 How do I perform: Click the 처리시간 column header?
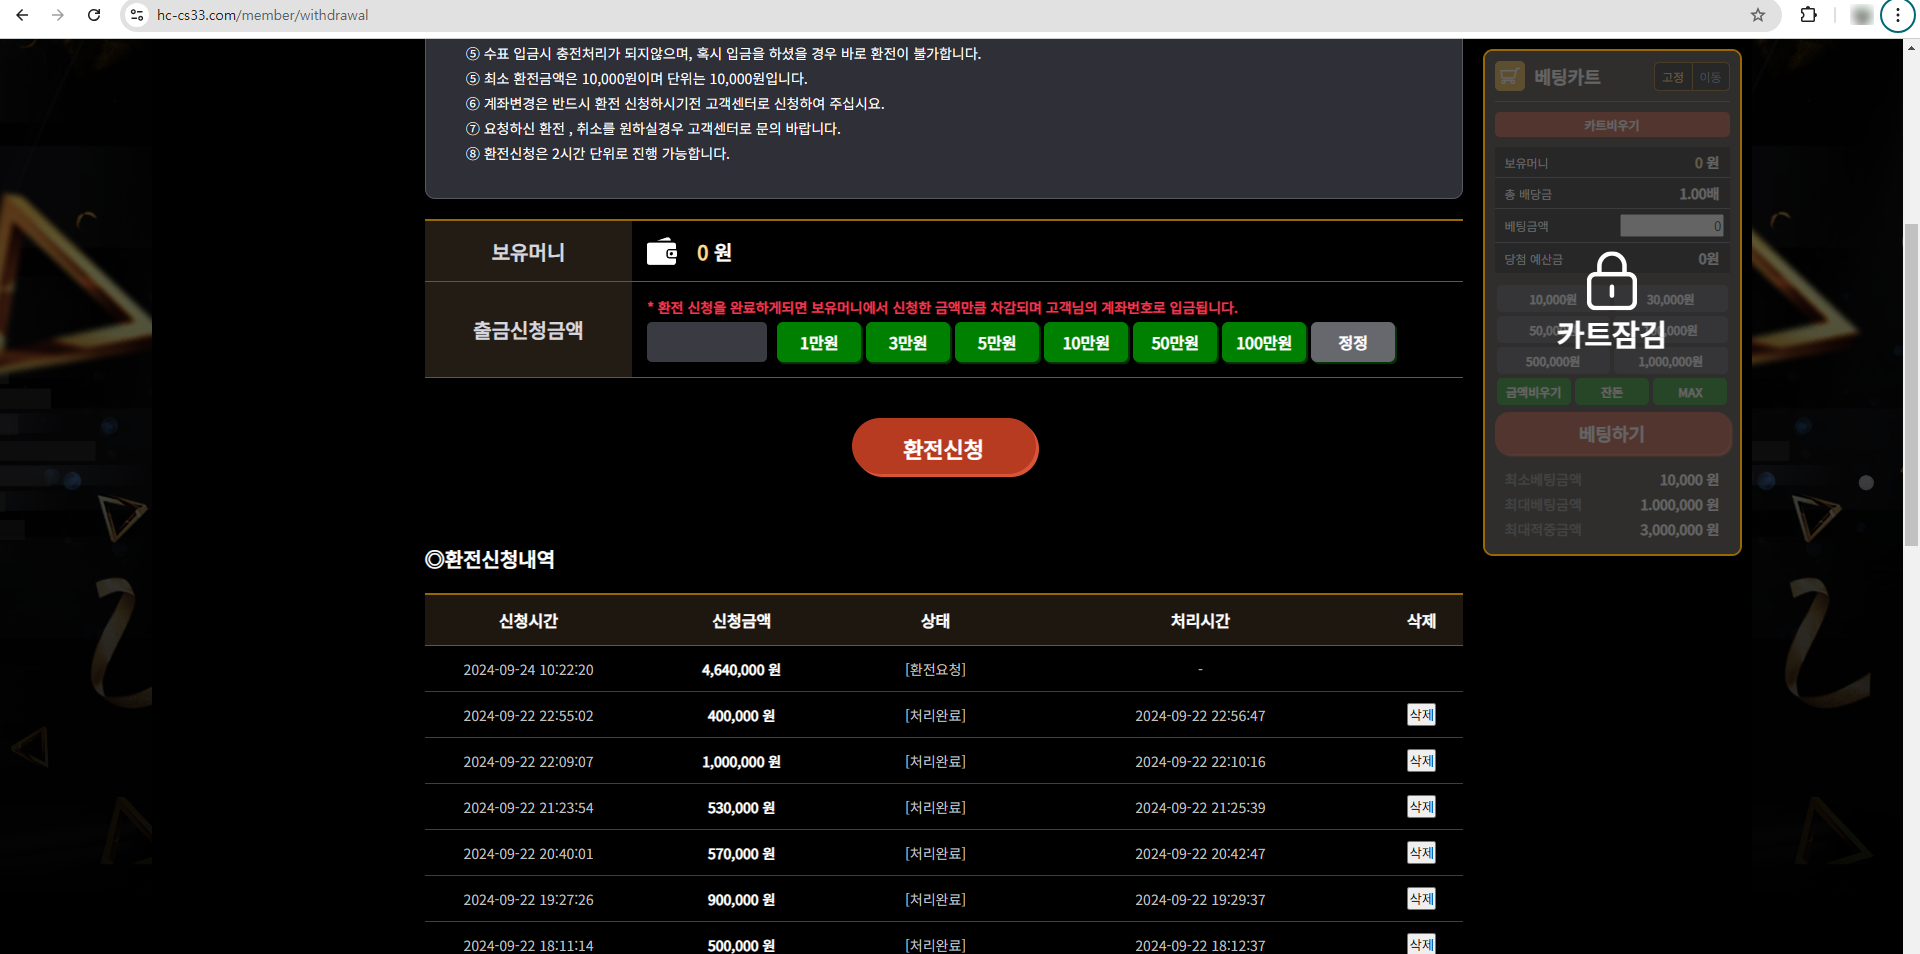(1200, 621)
